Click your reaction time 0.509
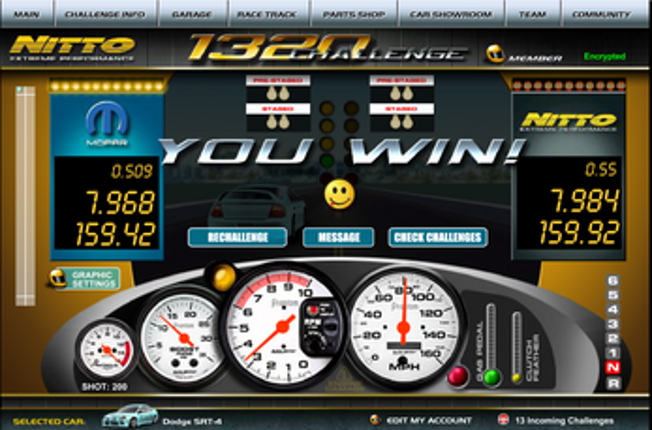Viewport: 652px width, 430px height. coord(132,171)
